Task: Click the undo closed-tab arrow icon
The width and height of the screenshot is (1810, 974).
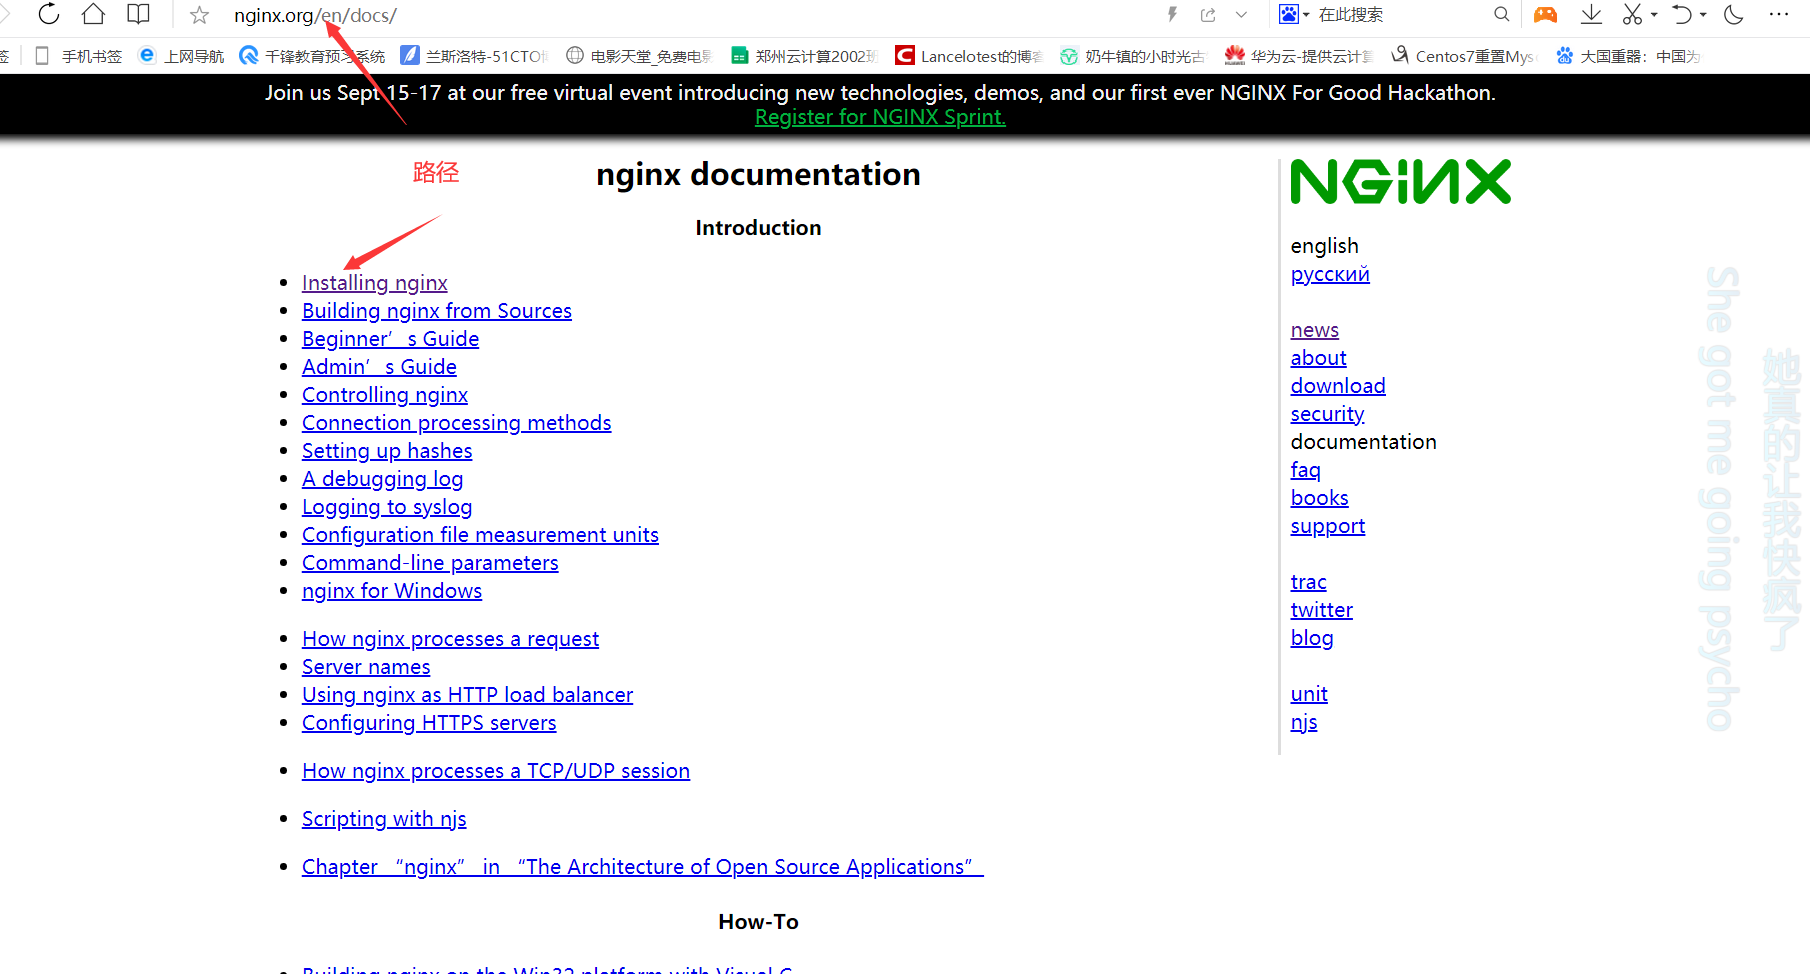Action: 1682,14
